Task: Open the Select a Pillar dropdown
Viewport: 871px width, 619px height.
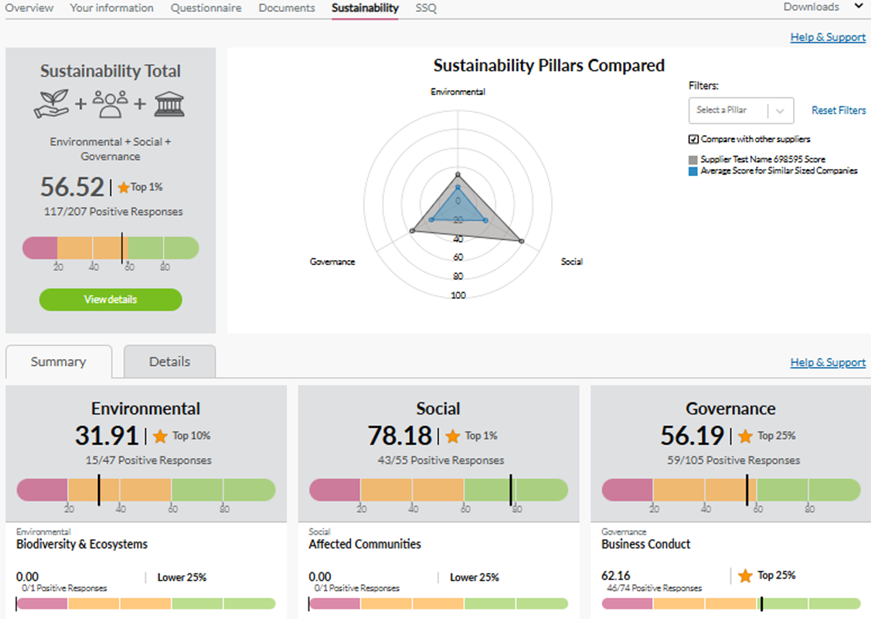Action: click(x=741, y=110)
